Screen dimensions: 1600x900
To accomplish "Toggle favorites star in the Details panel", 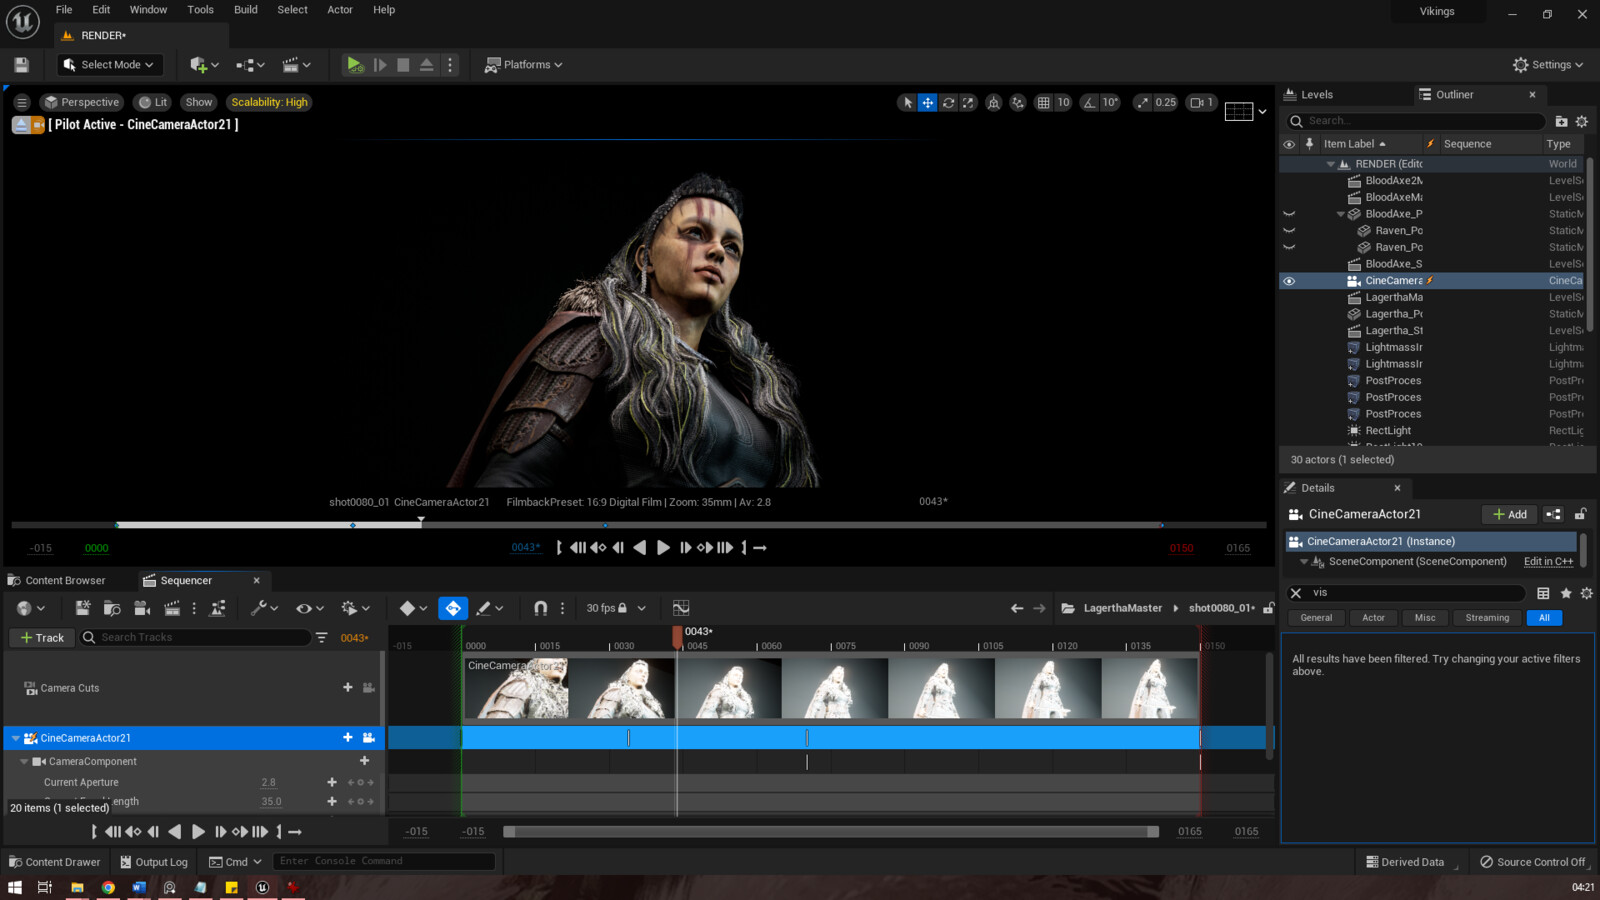I will pos(1566,593).
